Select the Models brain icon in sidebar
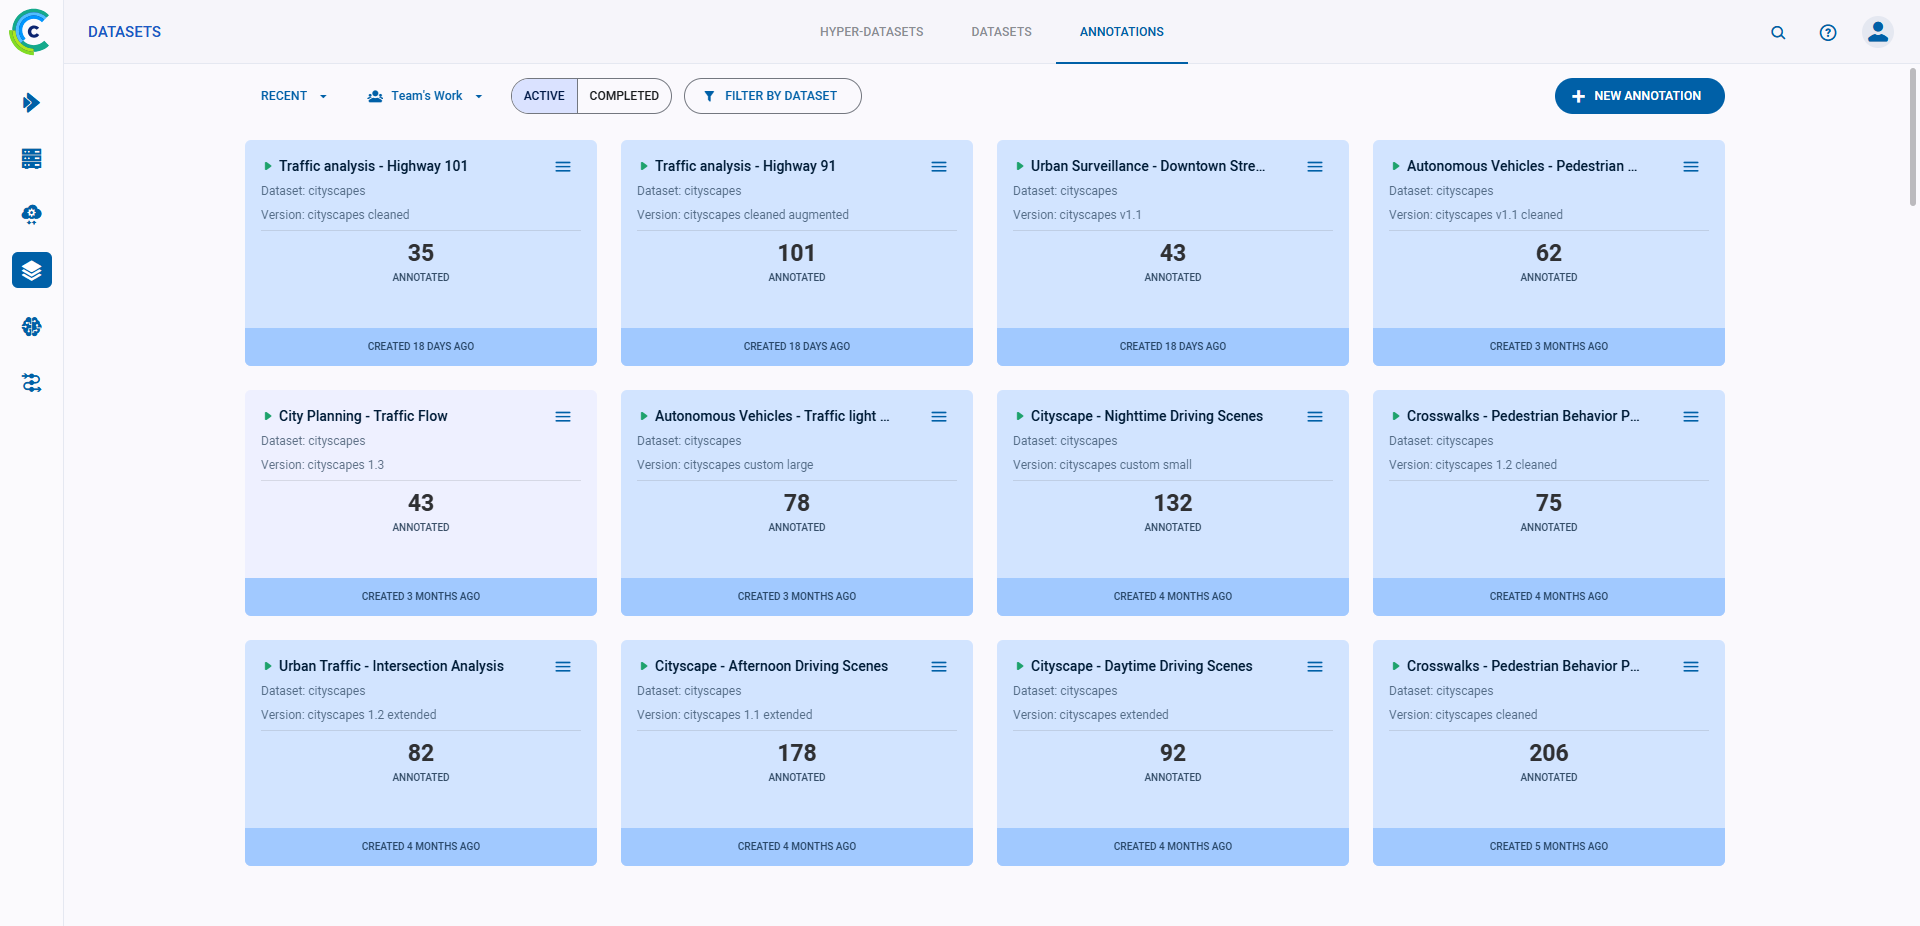Image resolution: width=1920 pixels, height=926 pixels. click(x=31, y=326)
